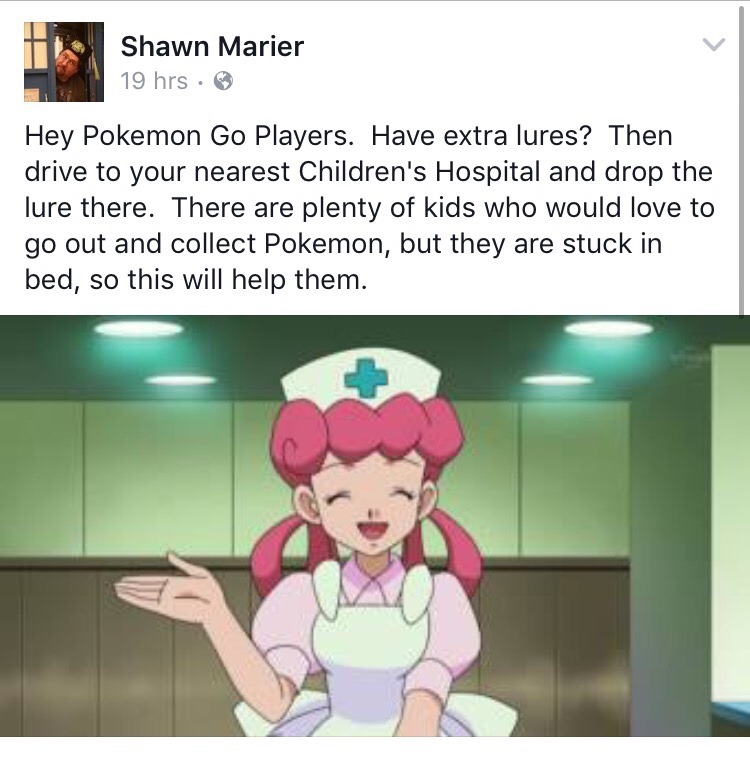Viewport: 750px width, 760px height.
Task: Click the final line "bed, so this will help them."
Action: click(x=196, y=280)
